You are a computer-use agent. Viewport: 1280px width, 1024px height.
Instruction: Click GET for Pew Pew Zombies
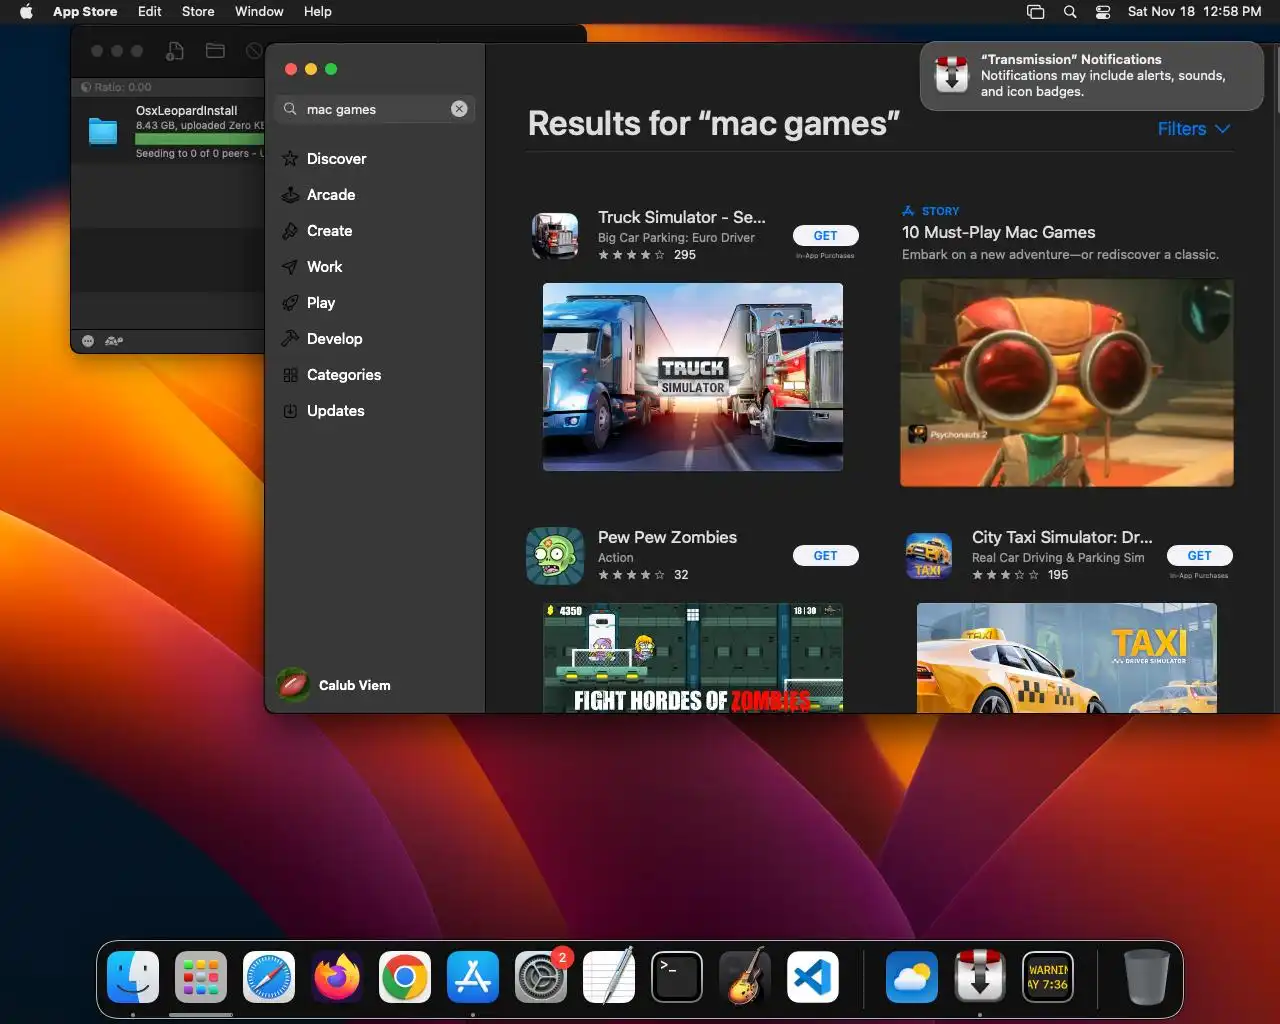pos(825,556)
